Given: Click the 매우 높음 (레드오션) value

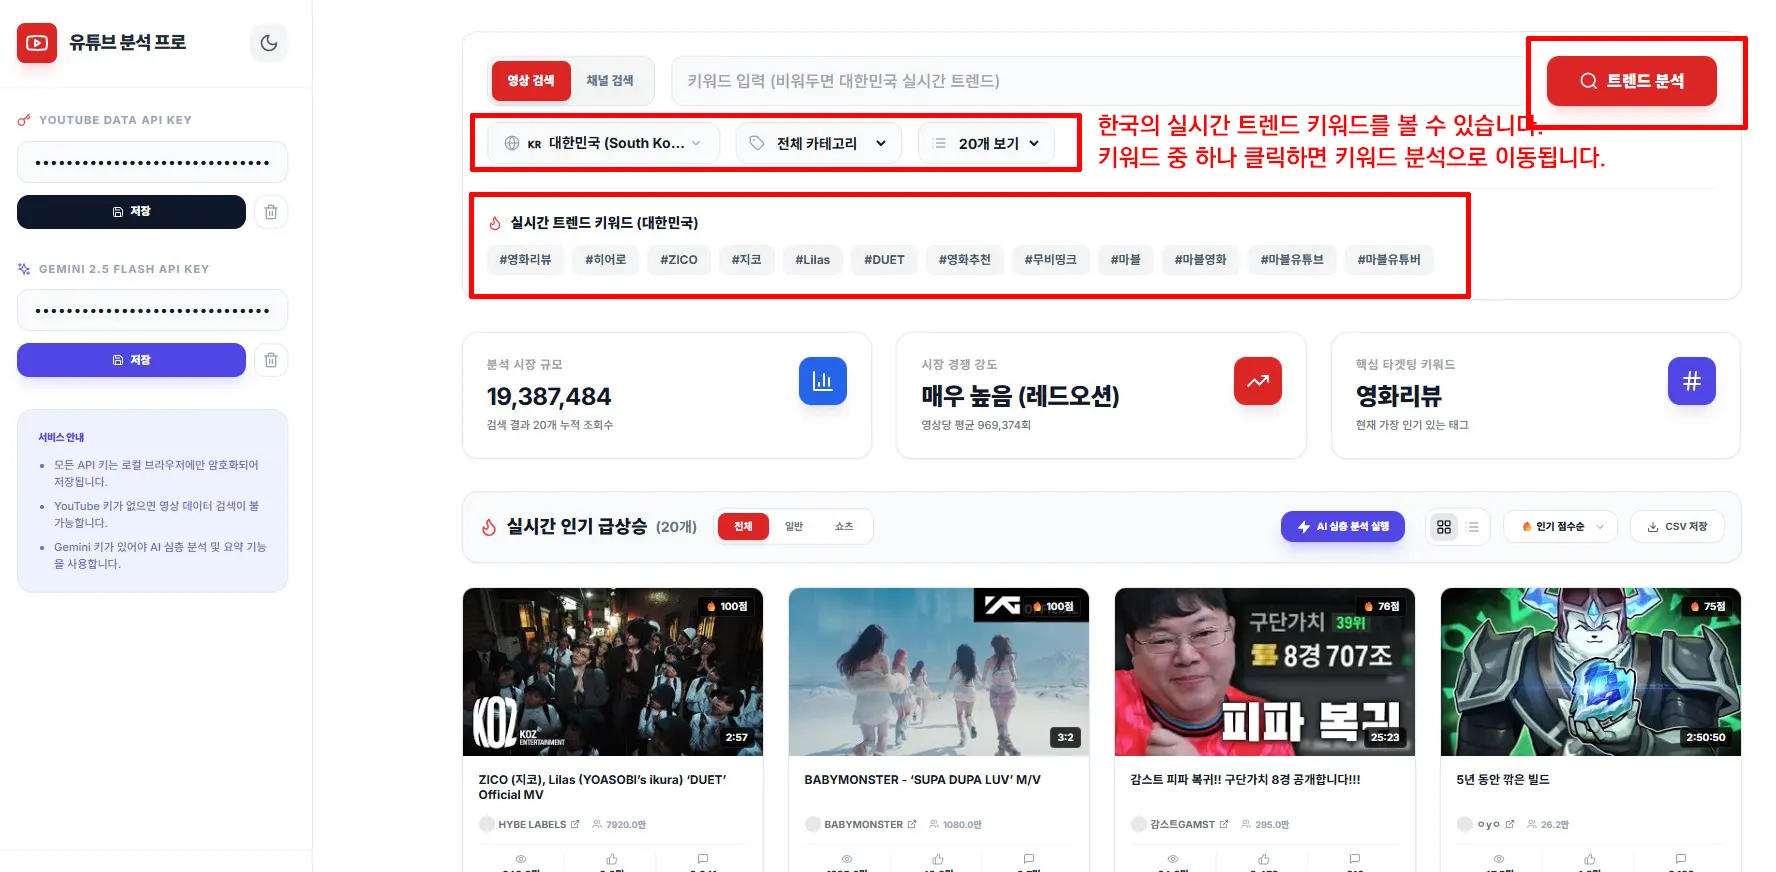Looking at the screenshot, I should (x=1020, y=396).
